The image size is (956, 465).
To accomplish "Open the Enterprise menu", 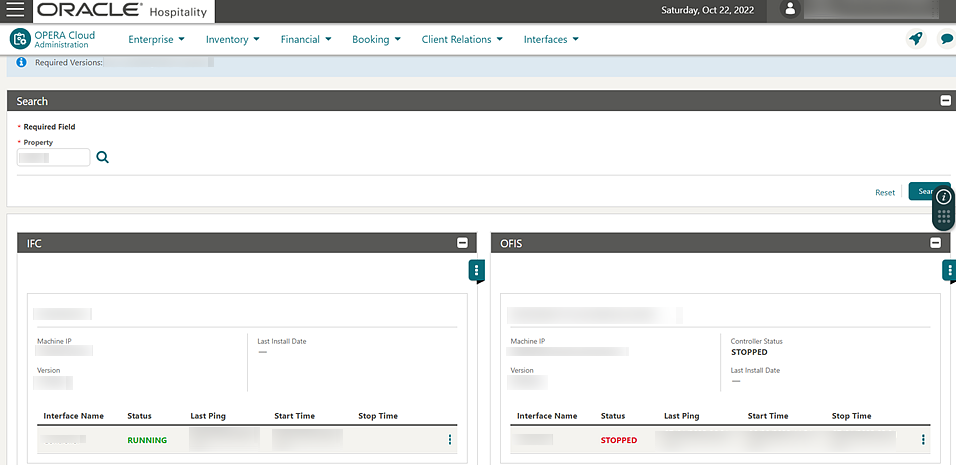I will [156, 39].
